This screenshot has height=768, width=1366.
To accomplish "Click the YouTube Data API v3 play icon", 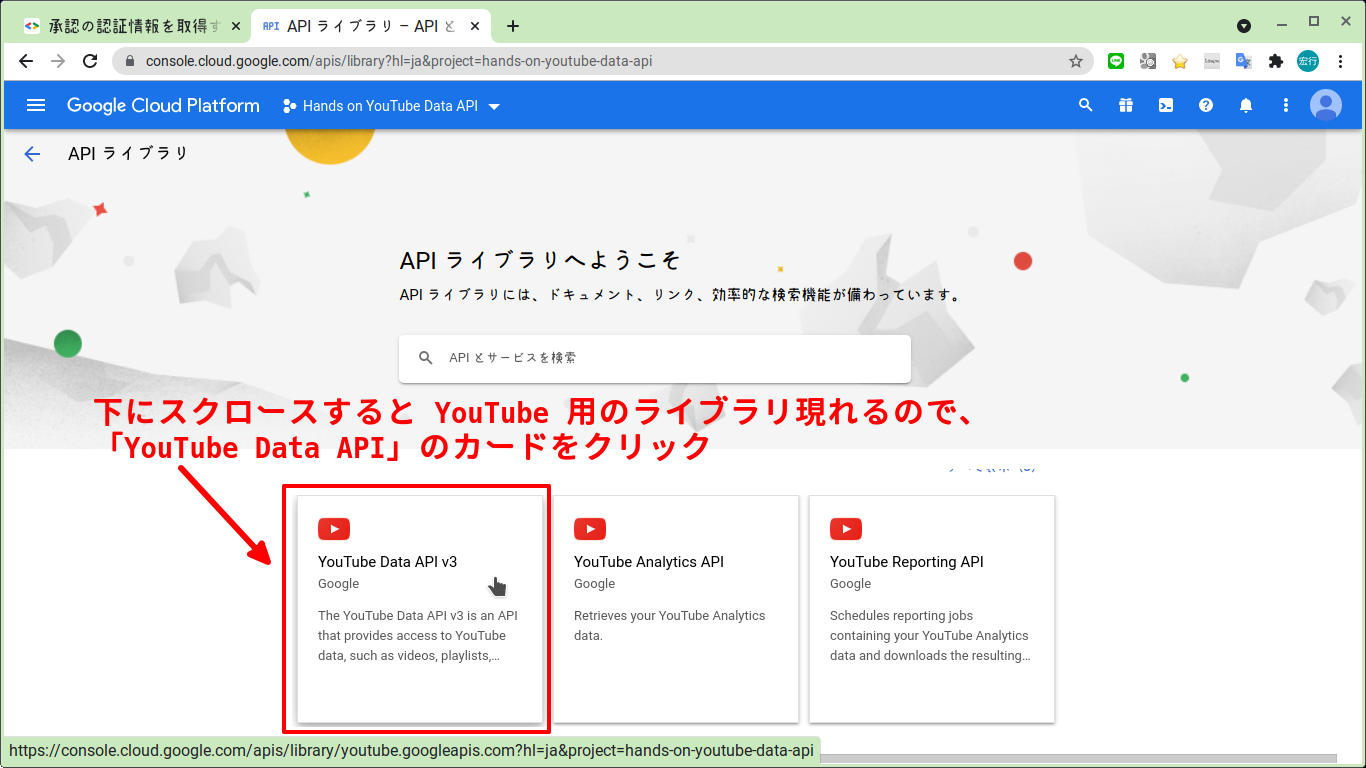I will [334, 528].
